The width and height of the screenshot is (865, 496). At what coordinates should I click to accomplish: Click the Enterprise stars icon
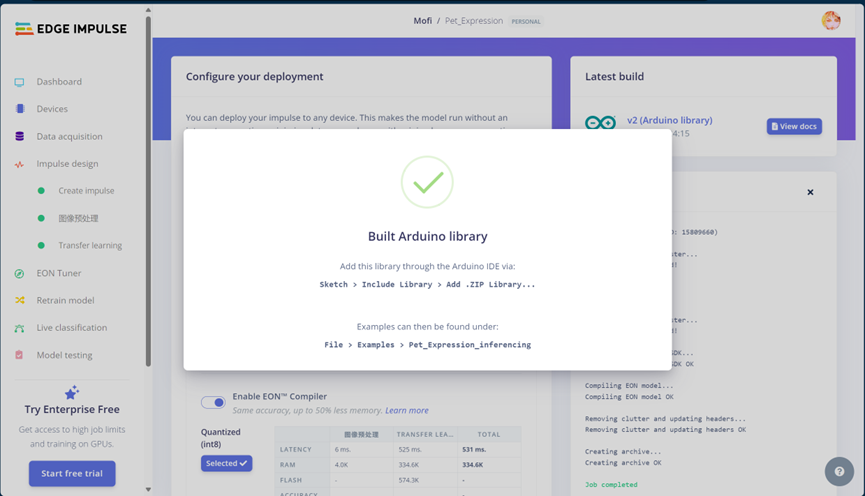pyautogui.click(x=72, y=392)
